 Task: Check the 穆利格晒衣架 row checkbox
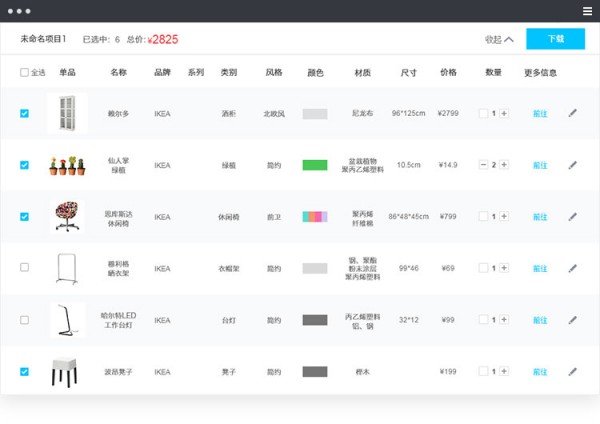(x=25, y=268)
